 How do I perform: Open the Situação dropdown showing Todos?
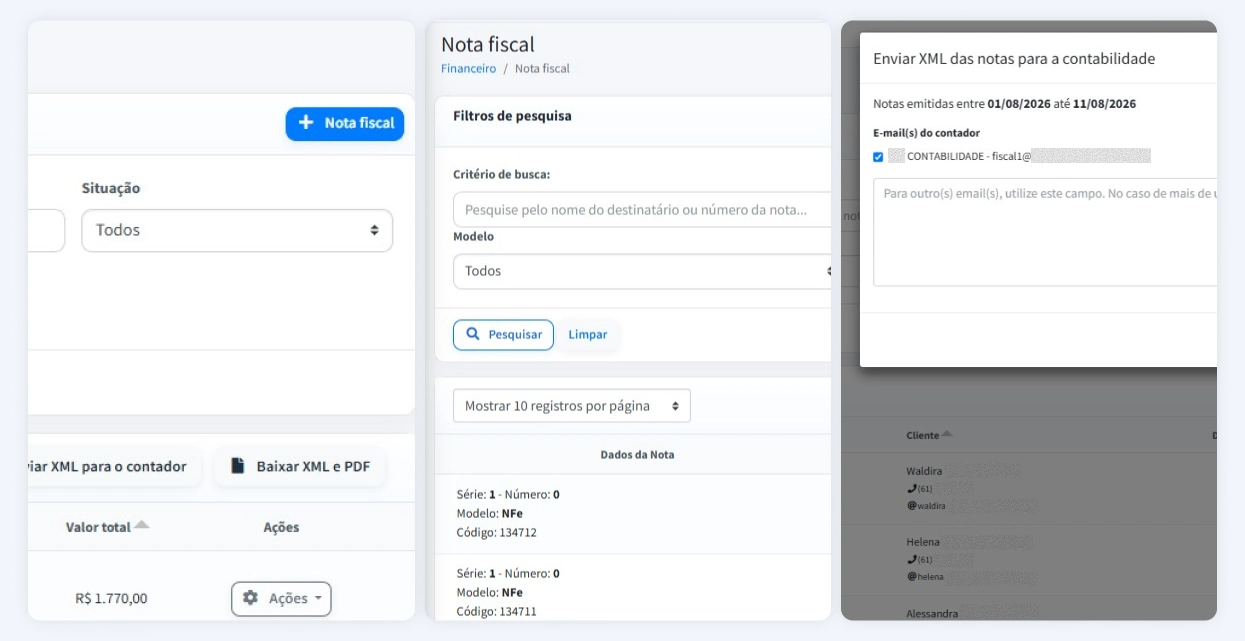click(x=237, y=230)
